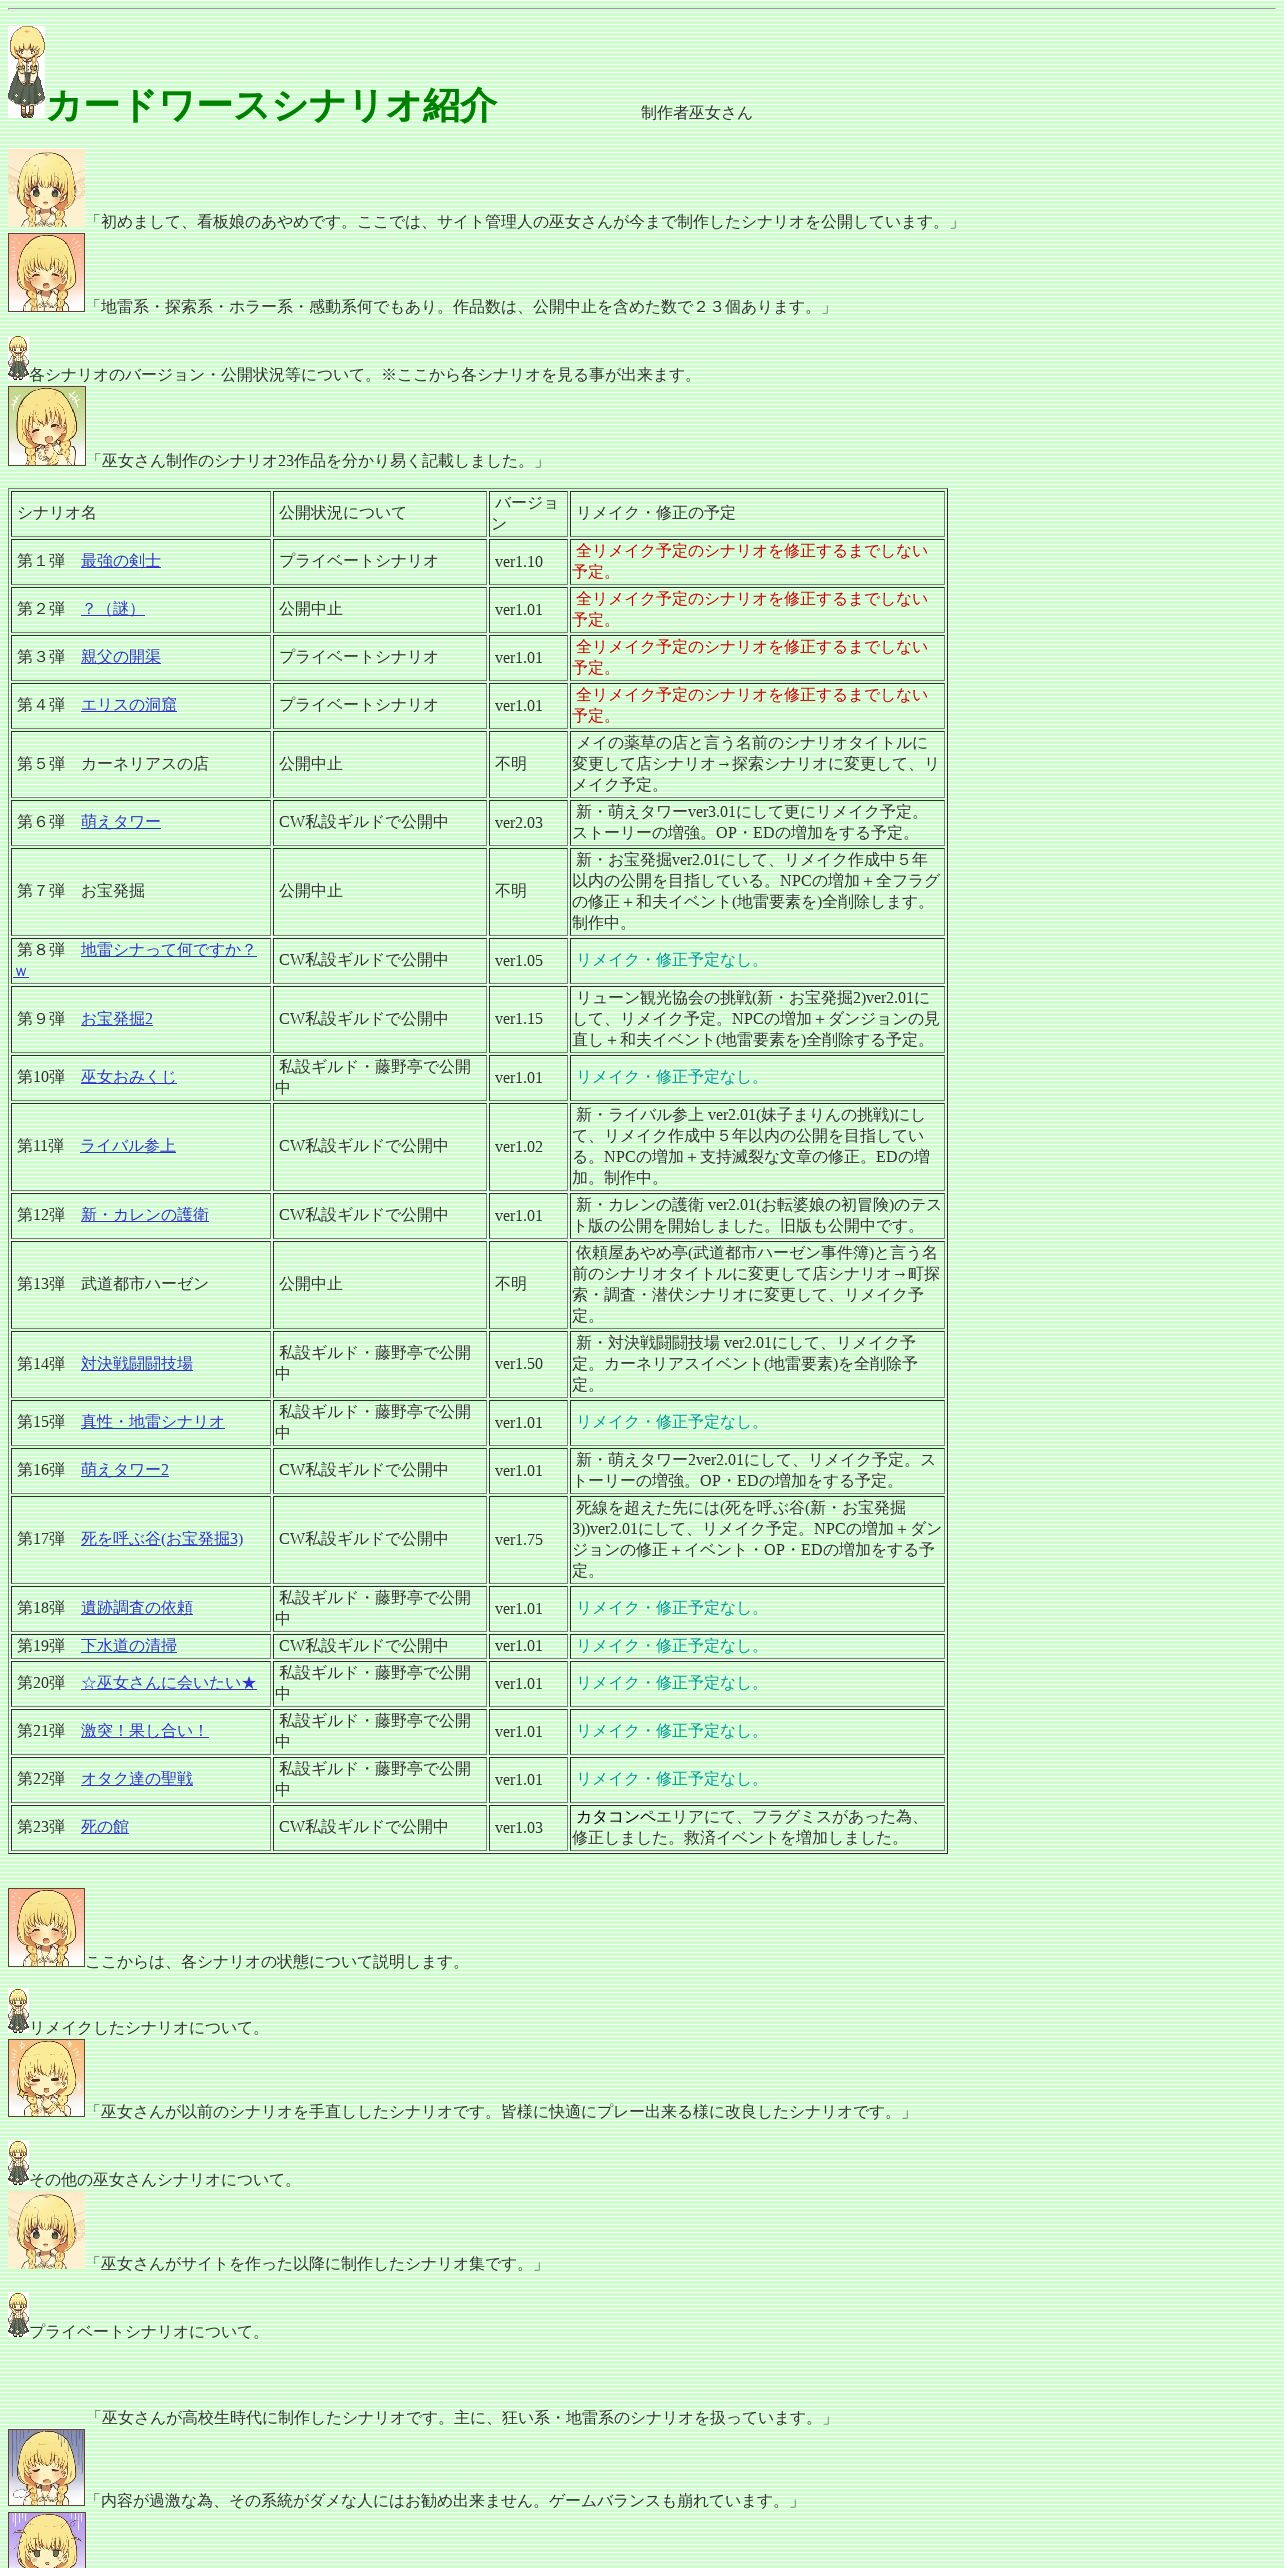Open the ☆巫女さんに会いたい★ link
Viewport: 1284px width, 2568px height.
click(x=168, y=1684)
